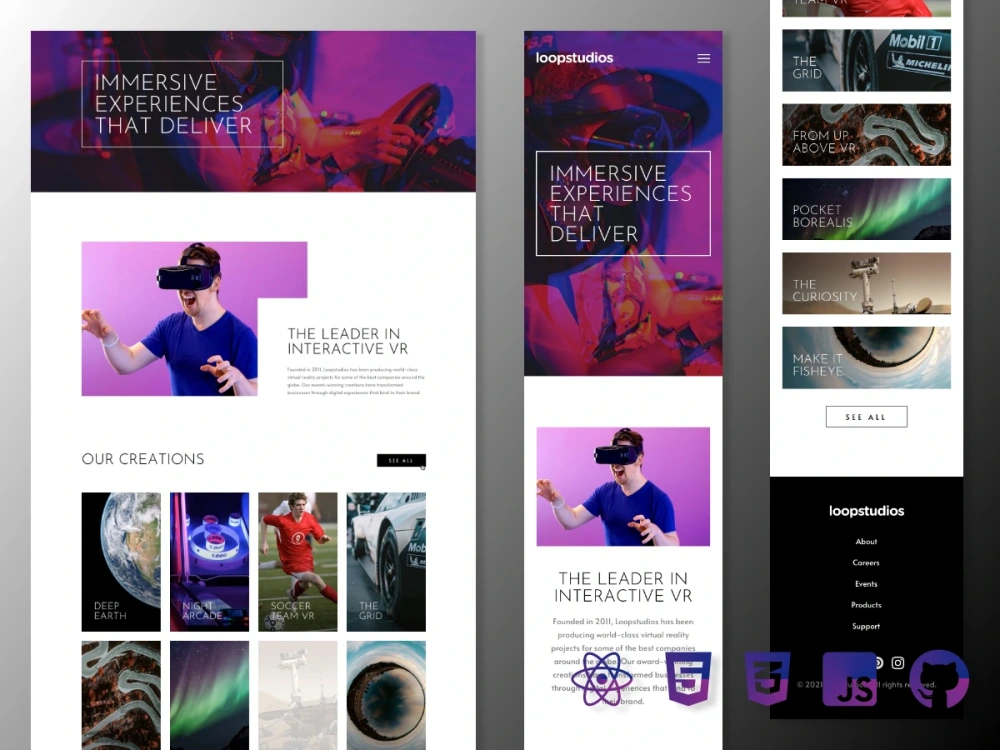
Task: Open the Night Arcade thumbnail
Action: pos(209,561)
